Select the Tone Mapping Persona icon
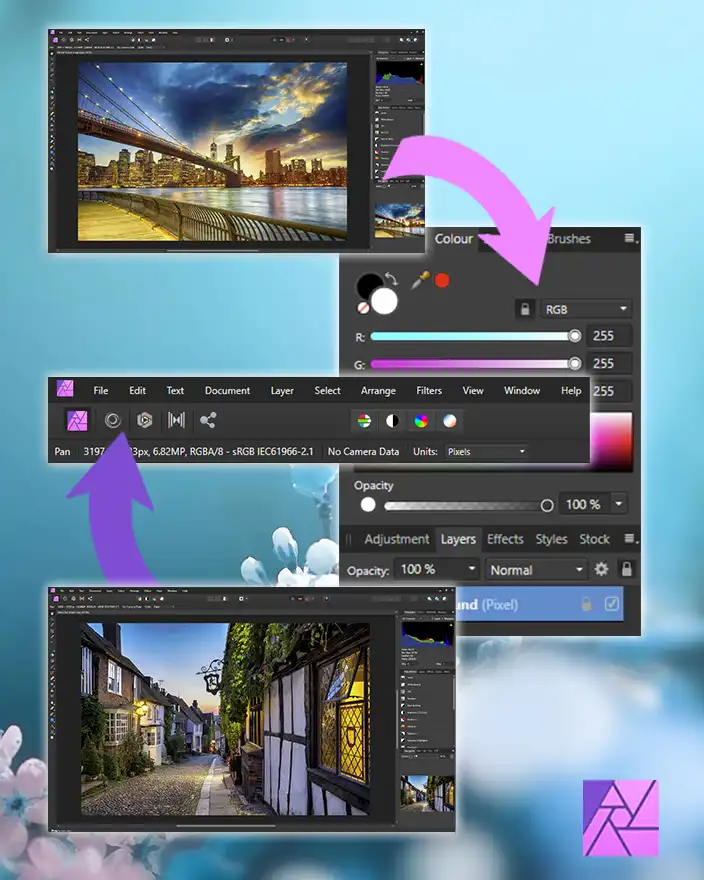Viewport: 704px width, 880px height. pyautogui.click(x=176, y=421)
